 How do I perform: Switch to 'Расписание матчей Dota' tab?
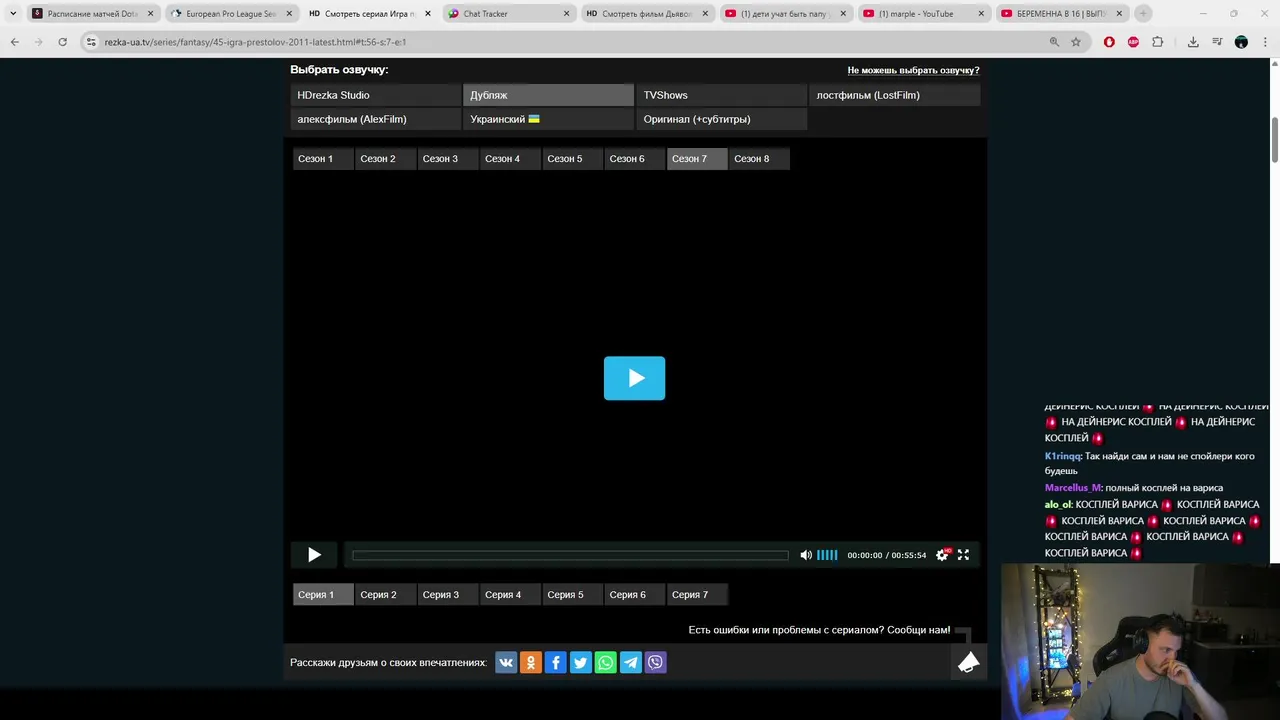pos(91,14)
